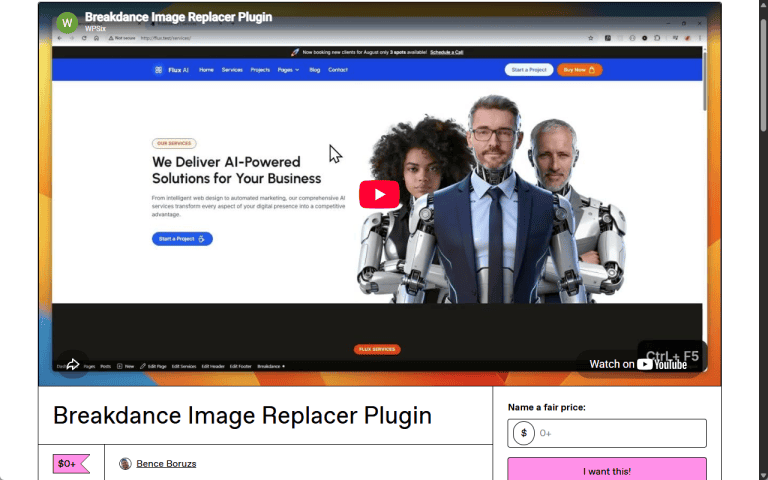Click the browser back arrow shown in the video
768x480 pixels.
(60, 38)
